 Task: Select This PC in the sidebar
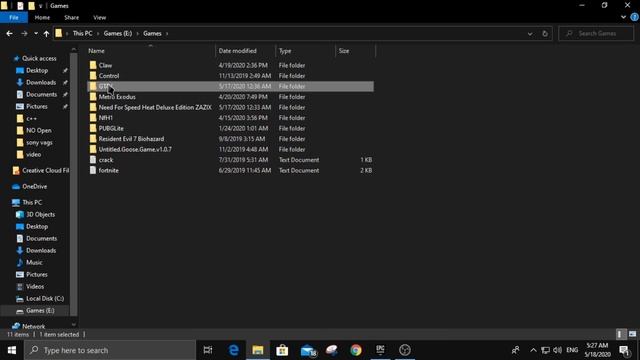point(32,202)
